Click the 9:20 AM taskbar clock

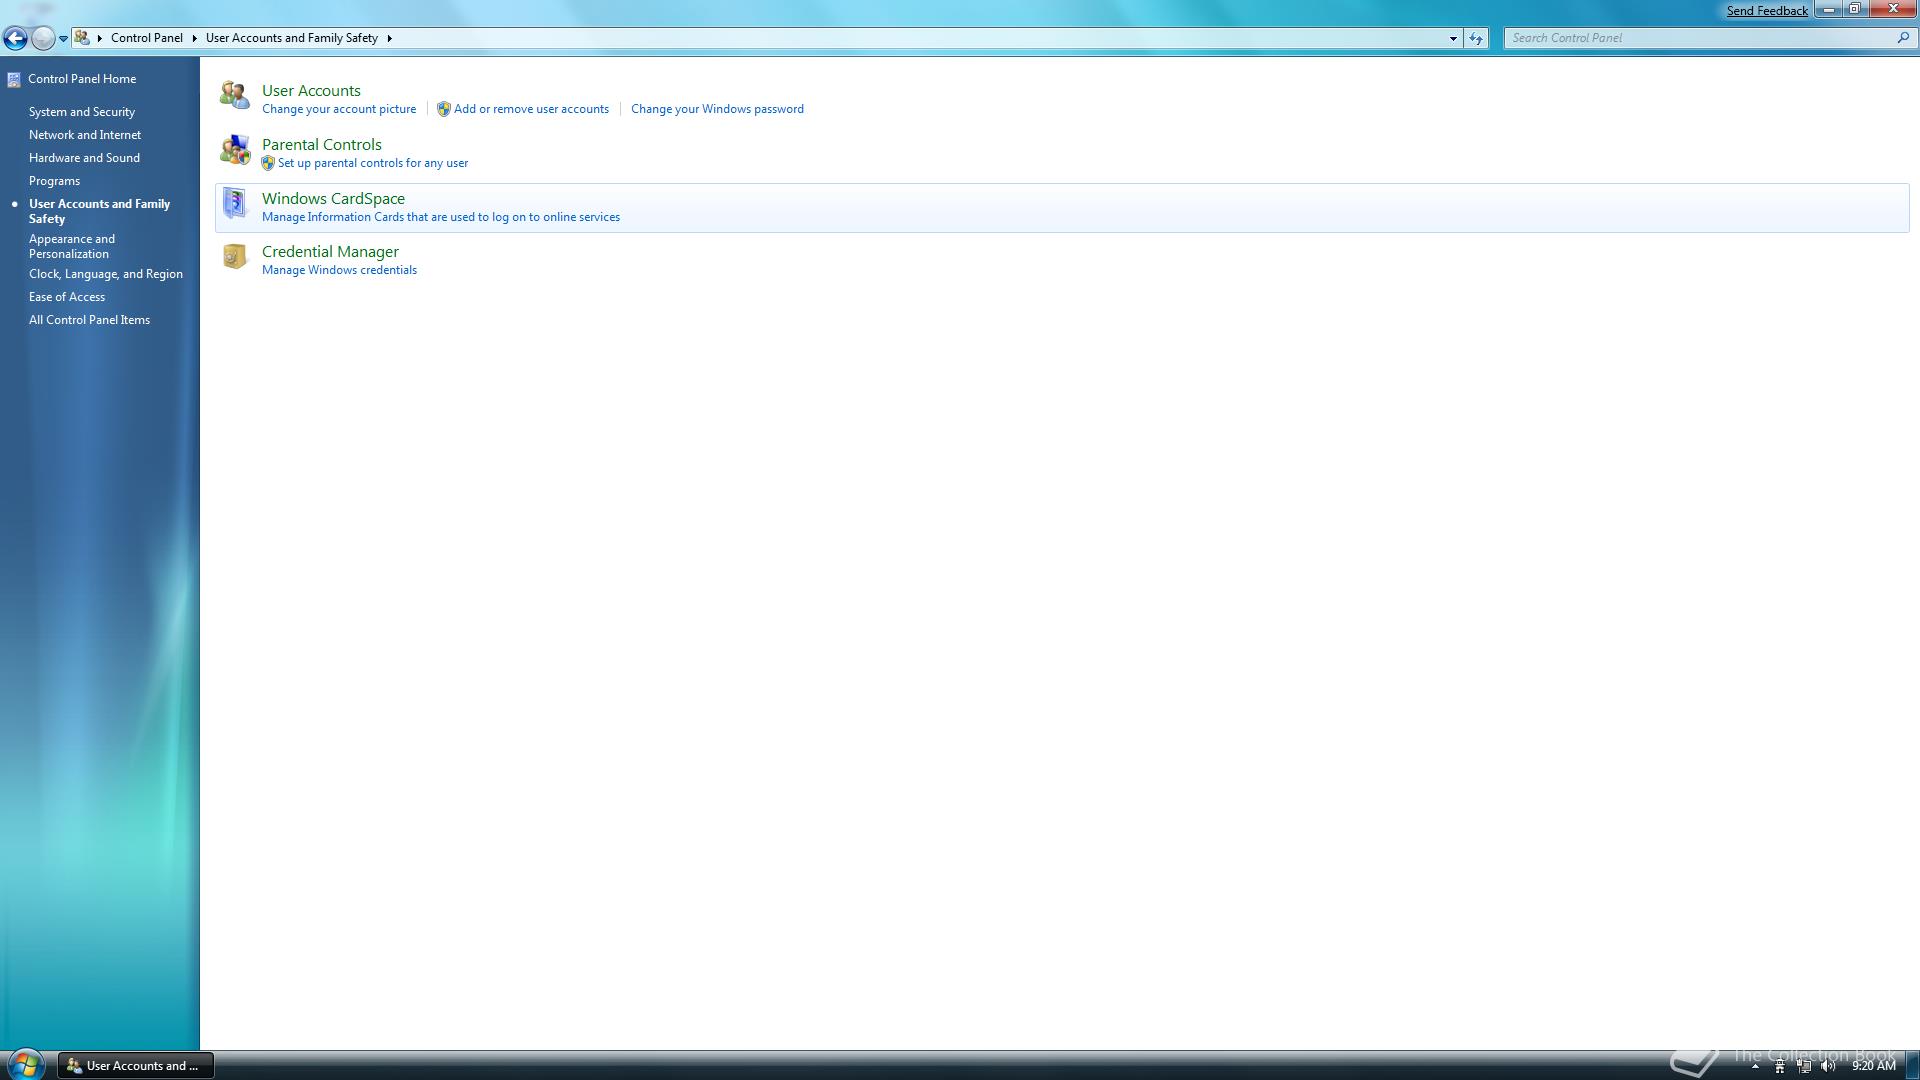(1873, 1066)
